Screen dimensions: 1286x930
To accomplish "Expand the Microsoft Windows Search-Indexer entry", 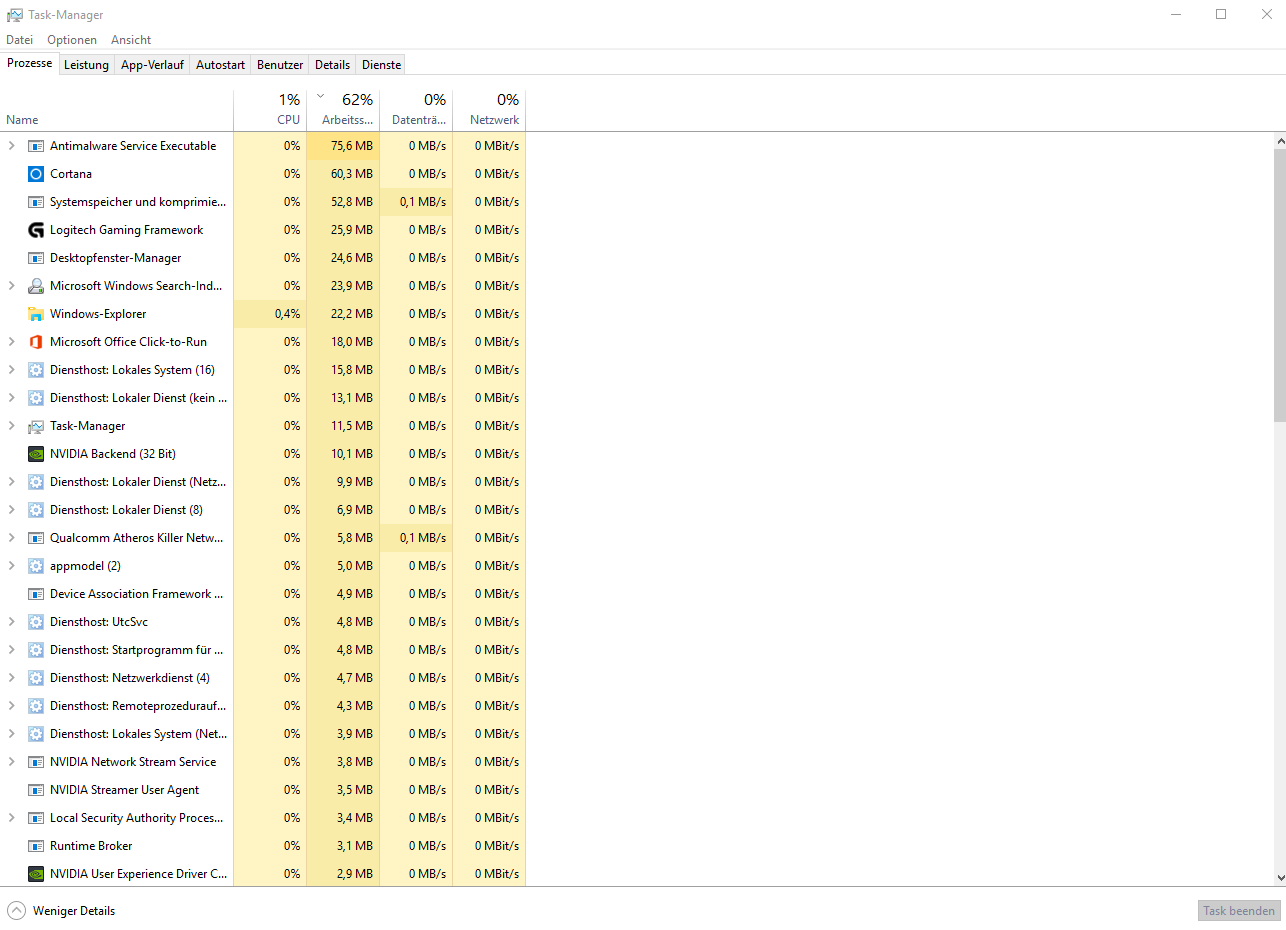I will (12, 286).
